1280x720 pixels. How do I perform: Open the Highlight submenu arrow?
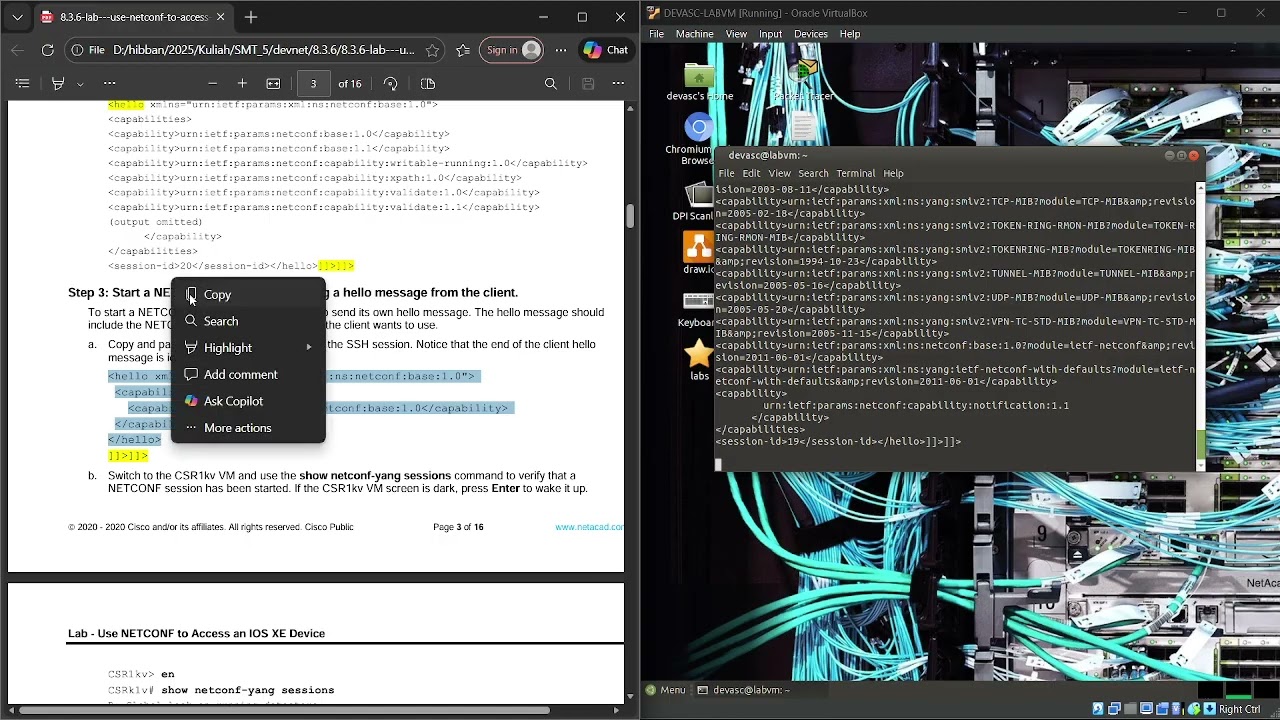click(x=309, y=347)
